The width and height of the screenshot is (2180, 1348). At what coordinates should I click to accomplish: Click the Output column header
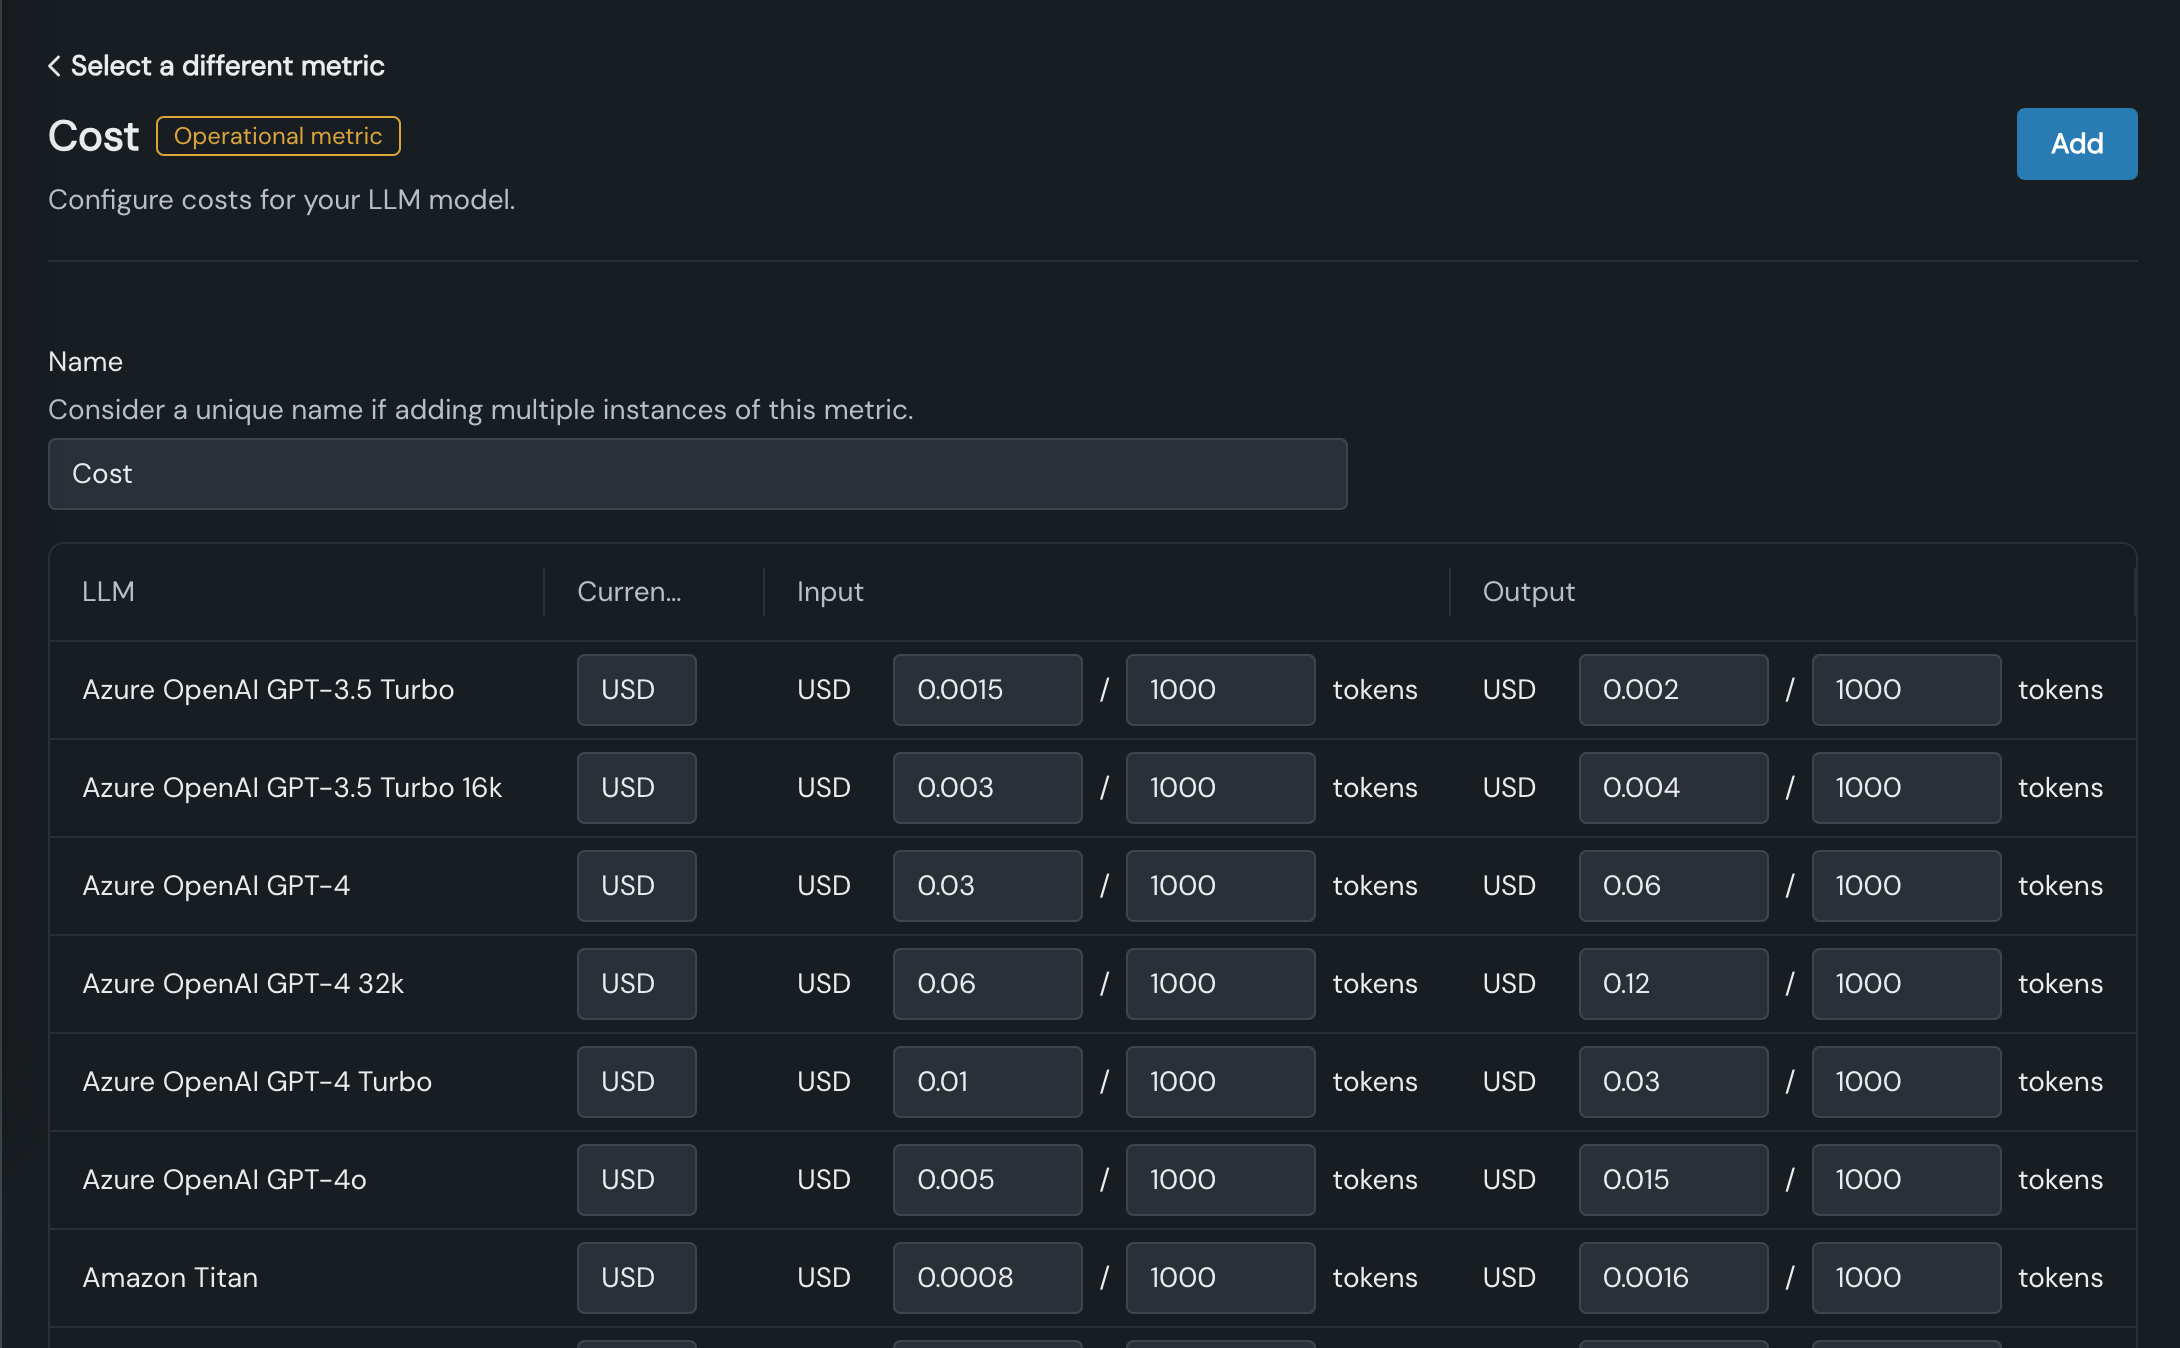pos(1528,592)
